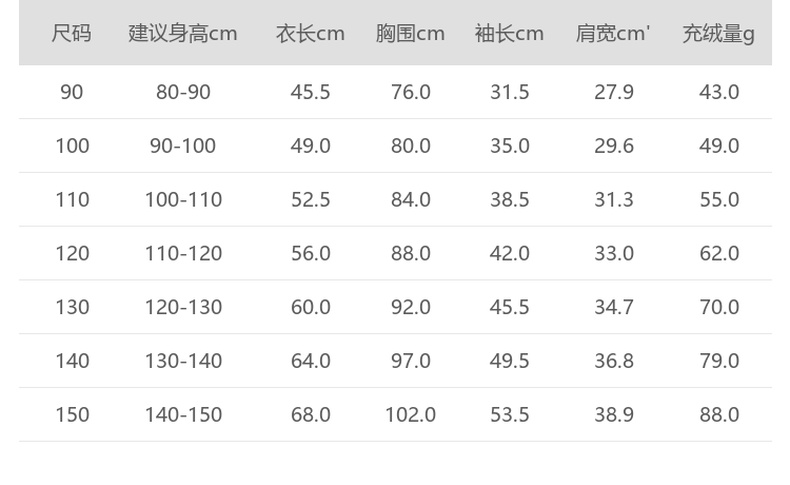Click sleeve length 45.5 in size 130 row
790x485 pixels.
(509, 307)
